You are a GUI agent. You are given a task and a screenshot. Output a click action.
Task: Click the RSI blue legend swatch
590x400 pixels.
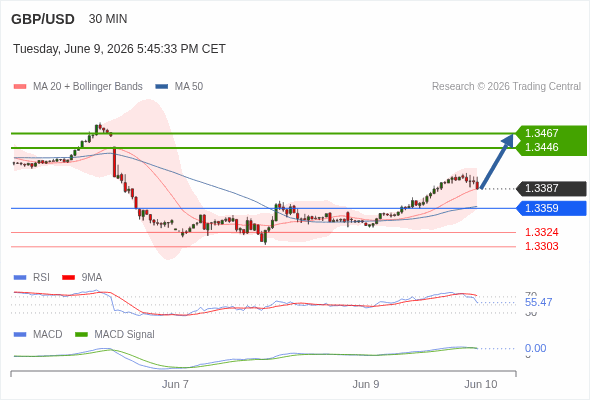(20, 278)
